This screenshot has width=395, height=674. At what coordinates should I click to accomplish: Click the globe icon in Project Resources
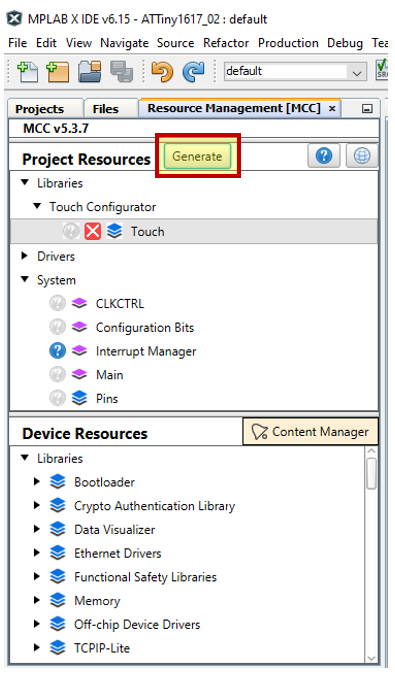[x=362, y=156]
